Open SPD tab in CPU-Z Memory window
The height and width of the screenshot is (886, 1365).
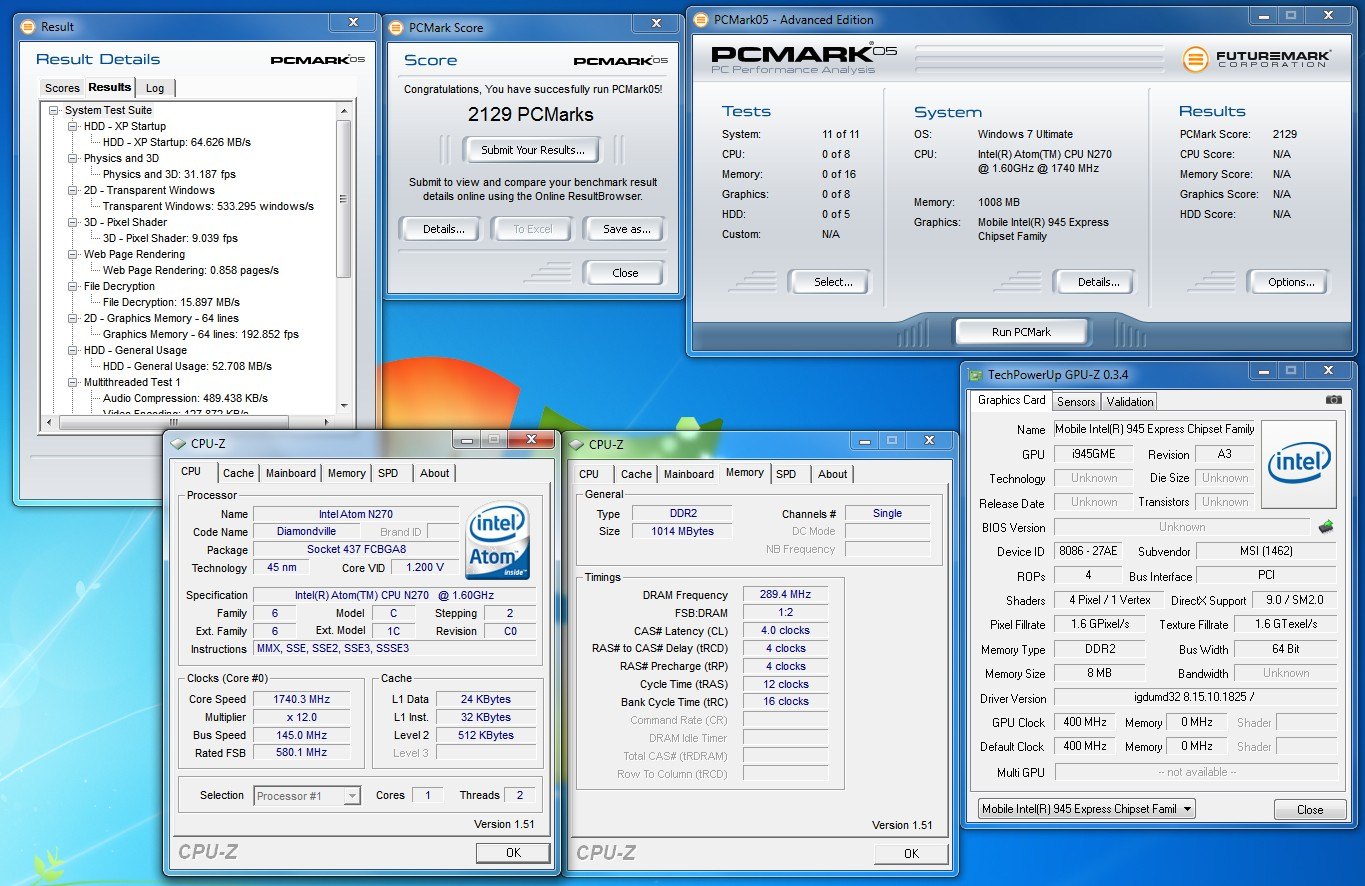click(787, 474)
